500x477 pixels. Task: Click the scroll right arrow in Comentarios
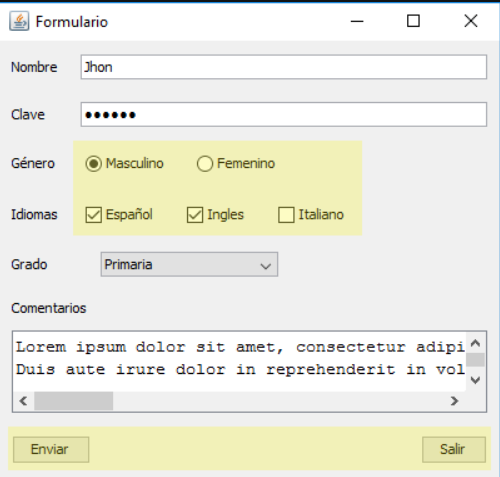coord(454,401)
